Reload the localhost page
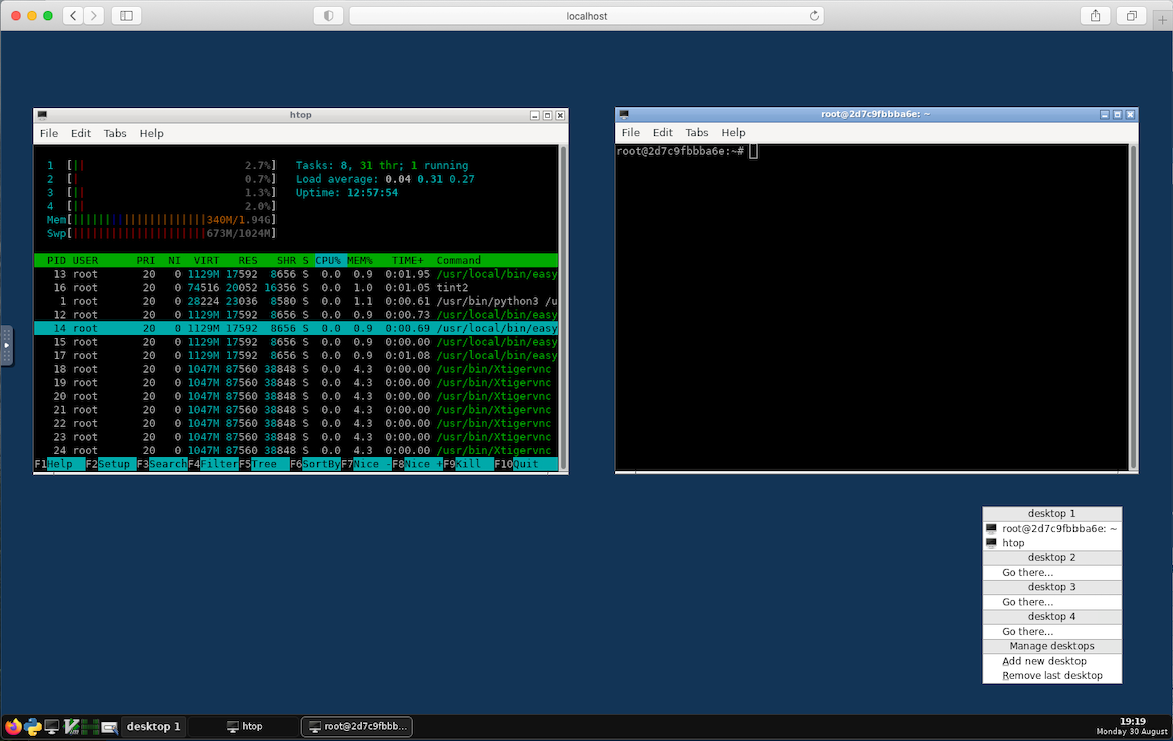 pos(814,16)
